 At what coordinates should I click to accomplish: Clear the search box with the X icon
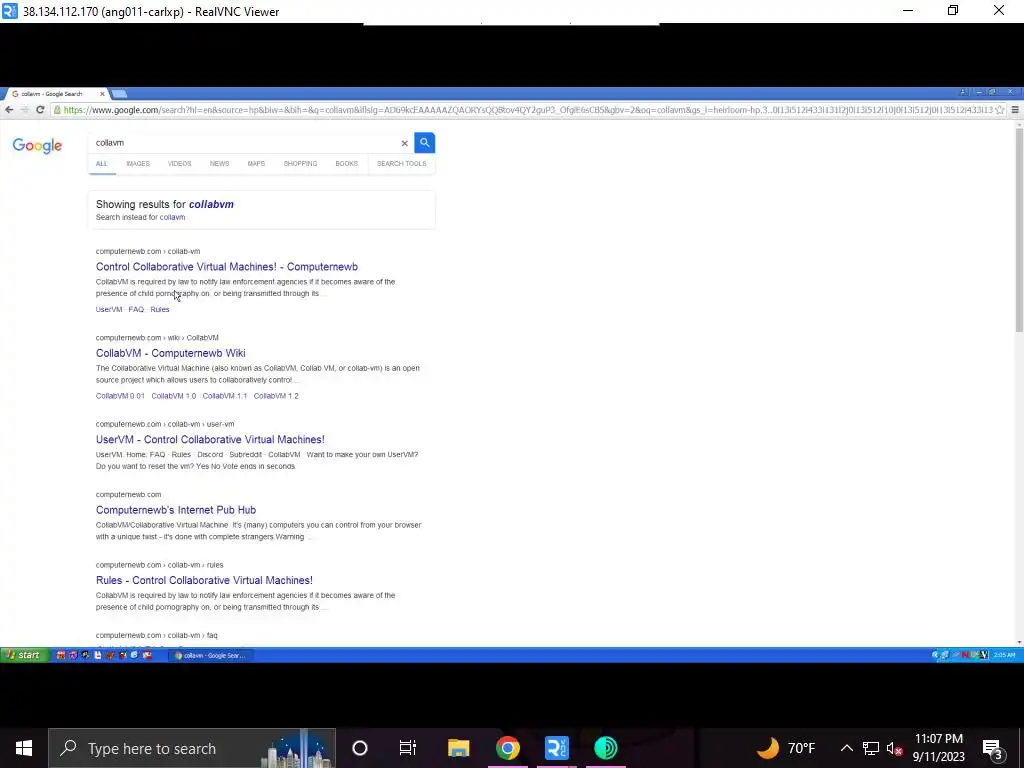(x=404, y=143)
